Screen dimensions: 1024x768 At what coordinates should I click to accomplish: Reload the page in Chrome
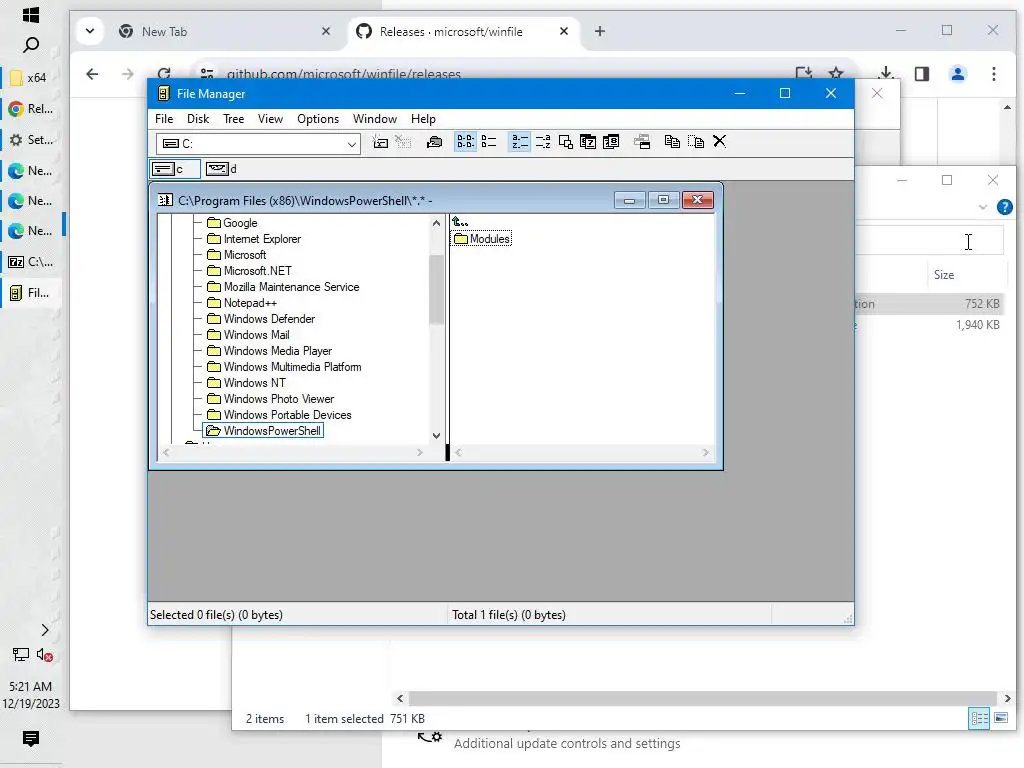tap(165, 74)
